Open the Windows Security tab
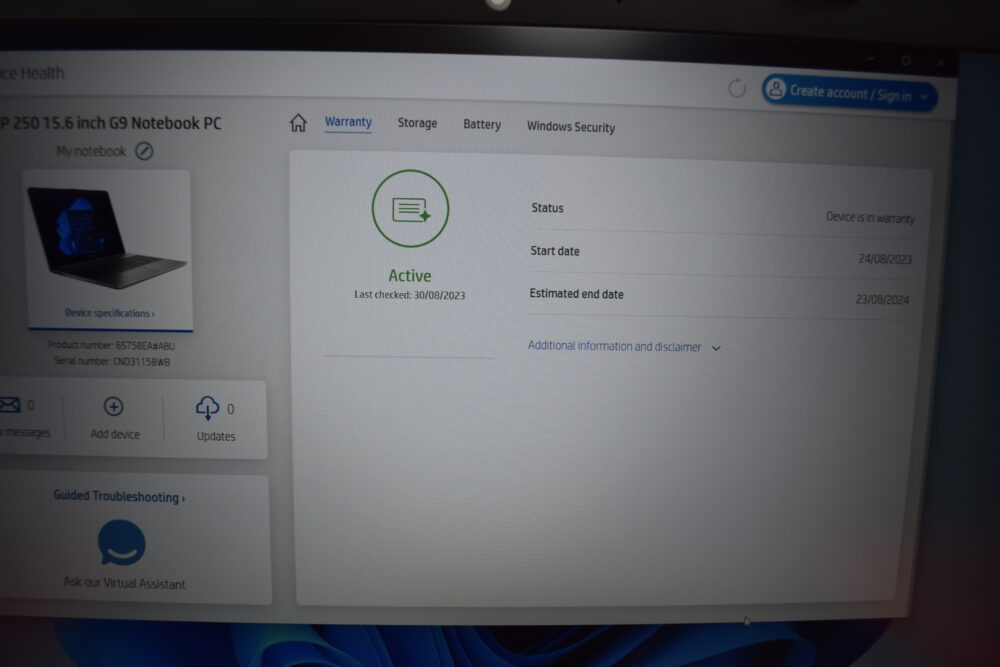Image resolution: width=1000 pixels, height=667 pixels. [x=571, y=127]
